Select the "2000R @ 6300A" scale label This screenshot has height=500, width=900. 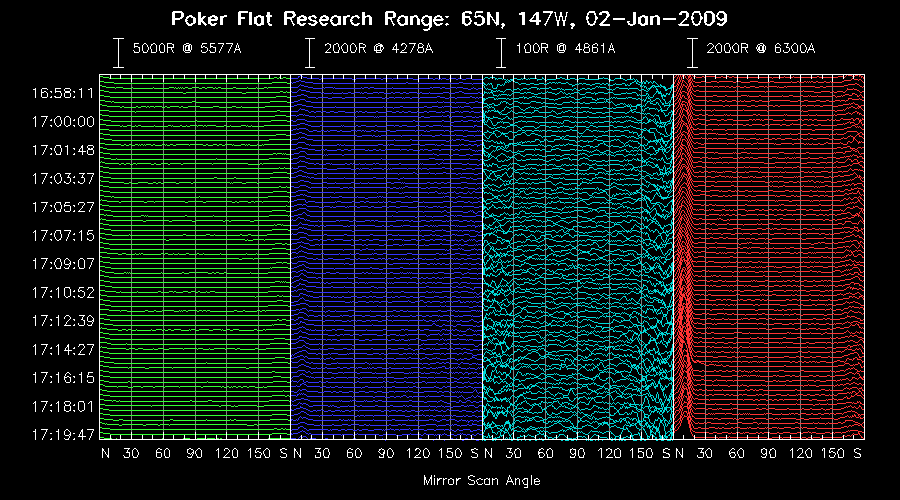pyautogui.click(x=761, y=48)
